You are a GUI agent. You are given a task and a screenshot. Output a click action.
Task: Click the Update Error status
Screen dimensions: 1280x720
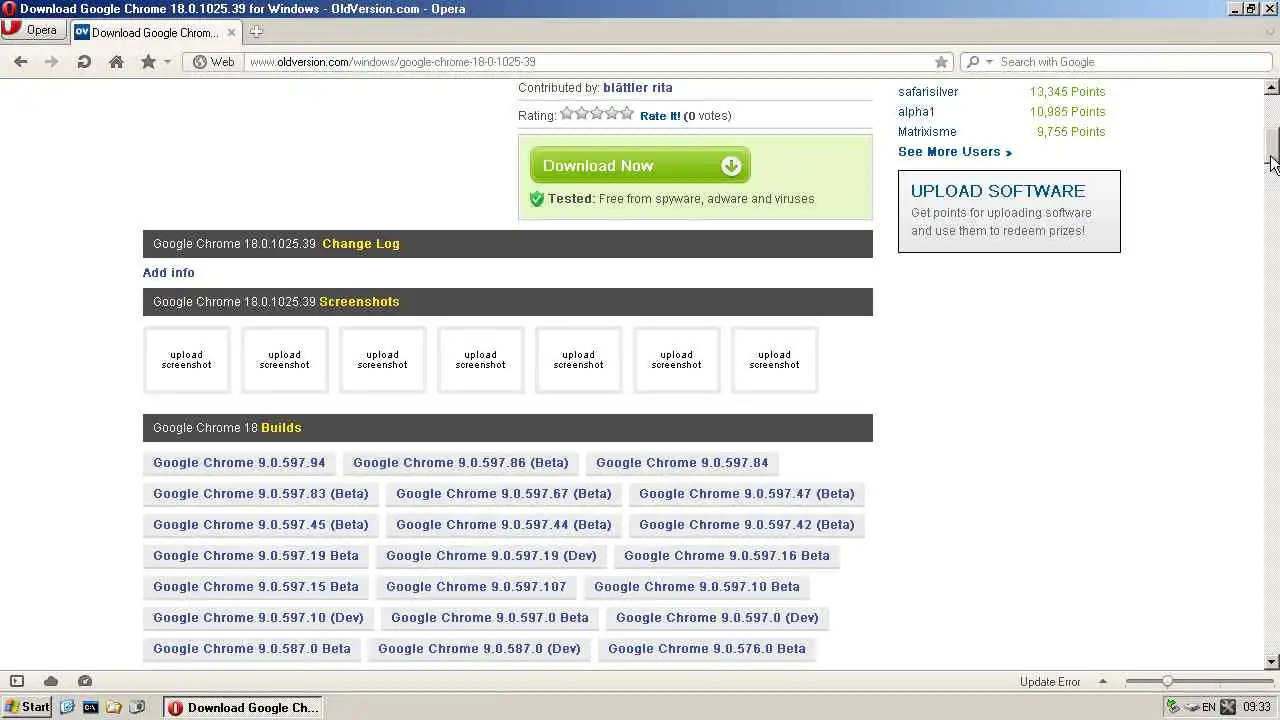[1050, 682]
